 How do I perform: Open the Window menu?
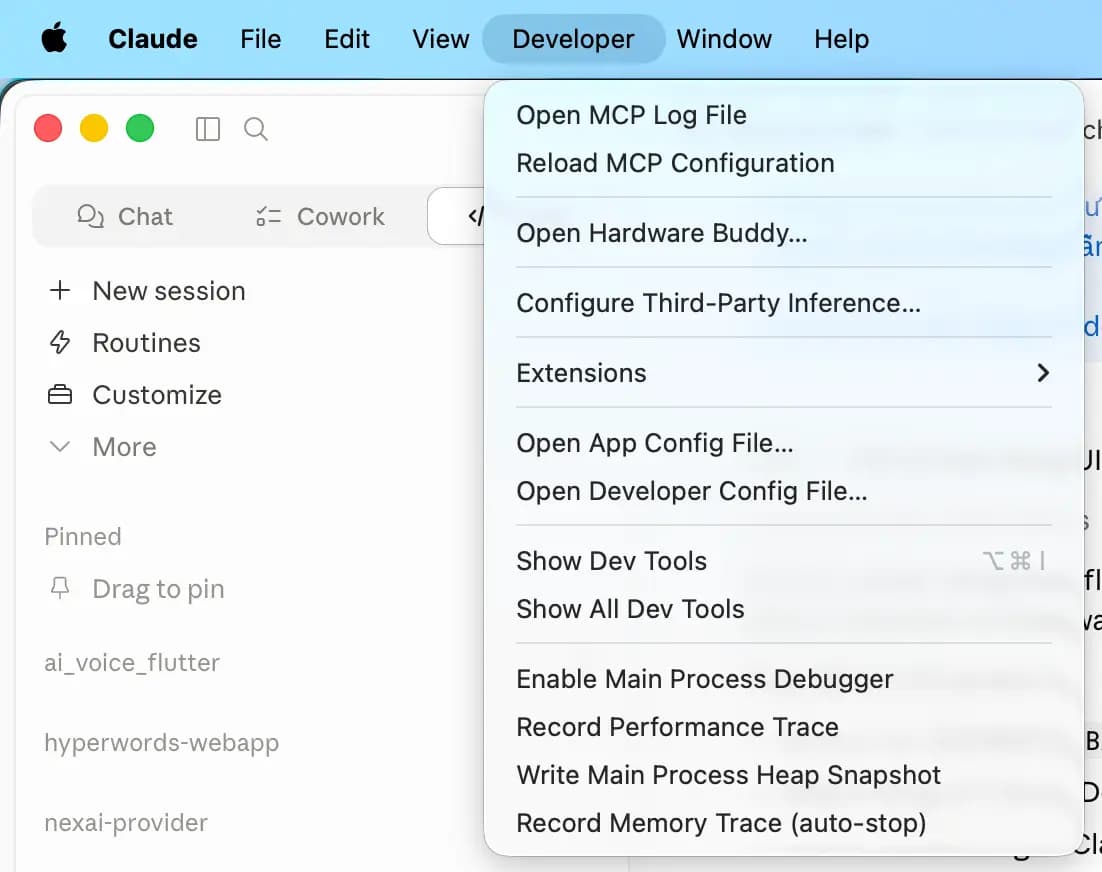coord(724,39)
